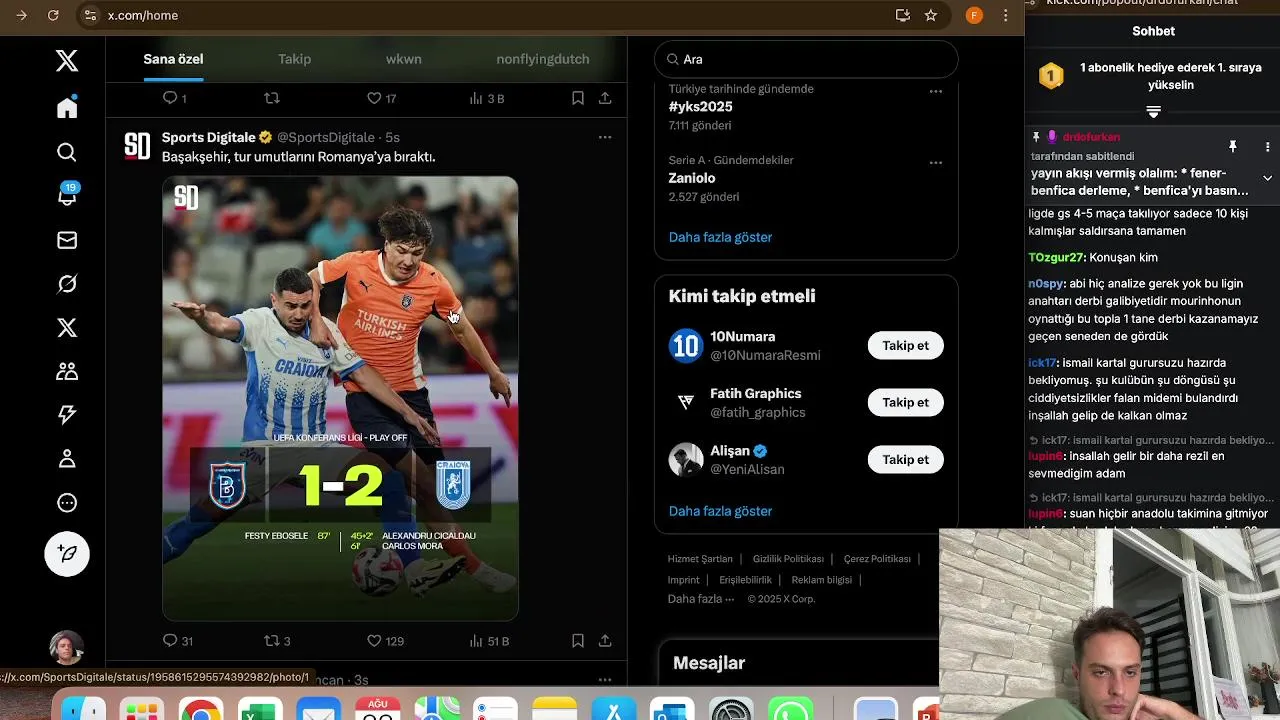Follow Fatih Graphics with Takip et

point(905,403)
